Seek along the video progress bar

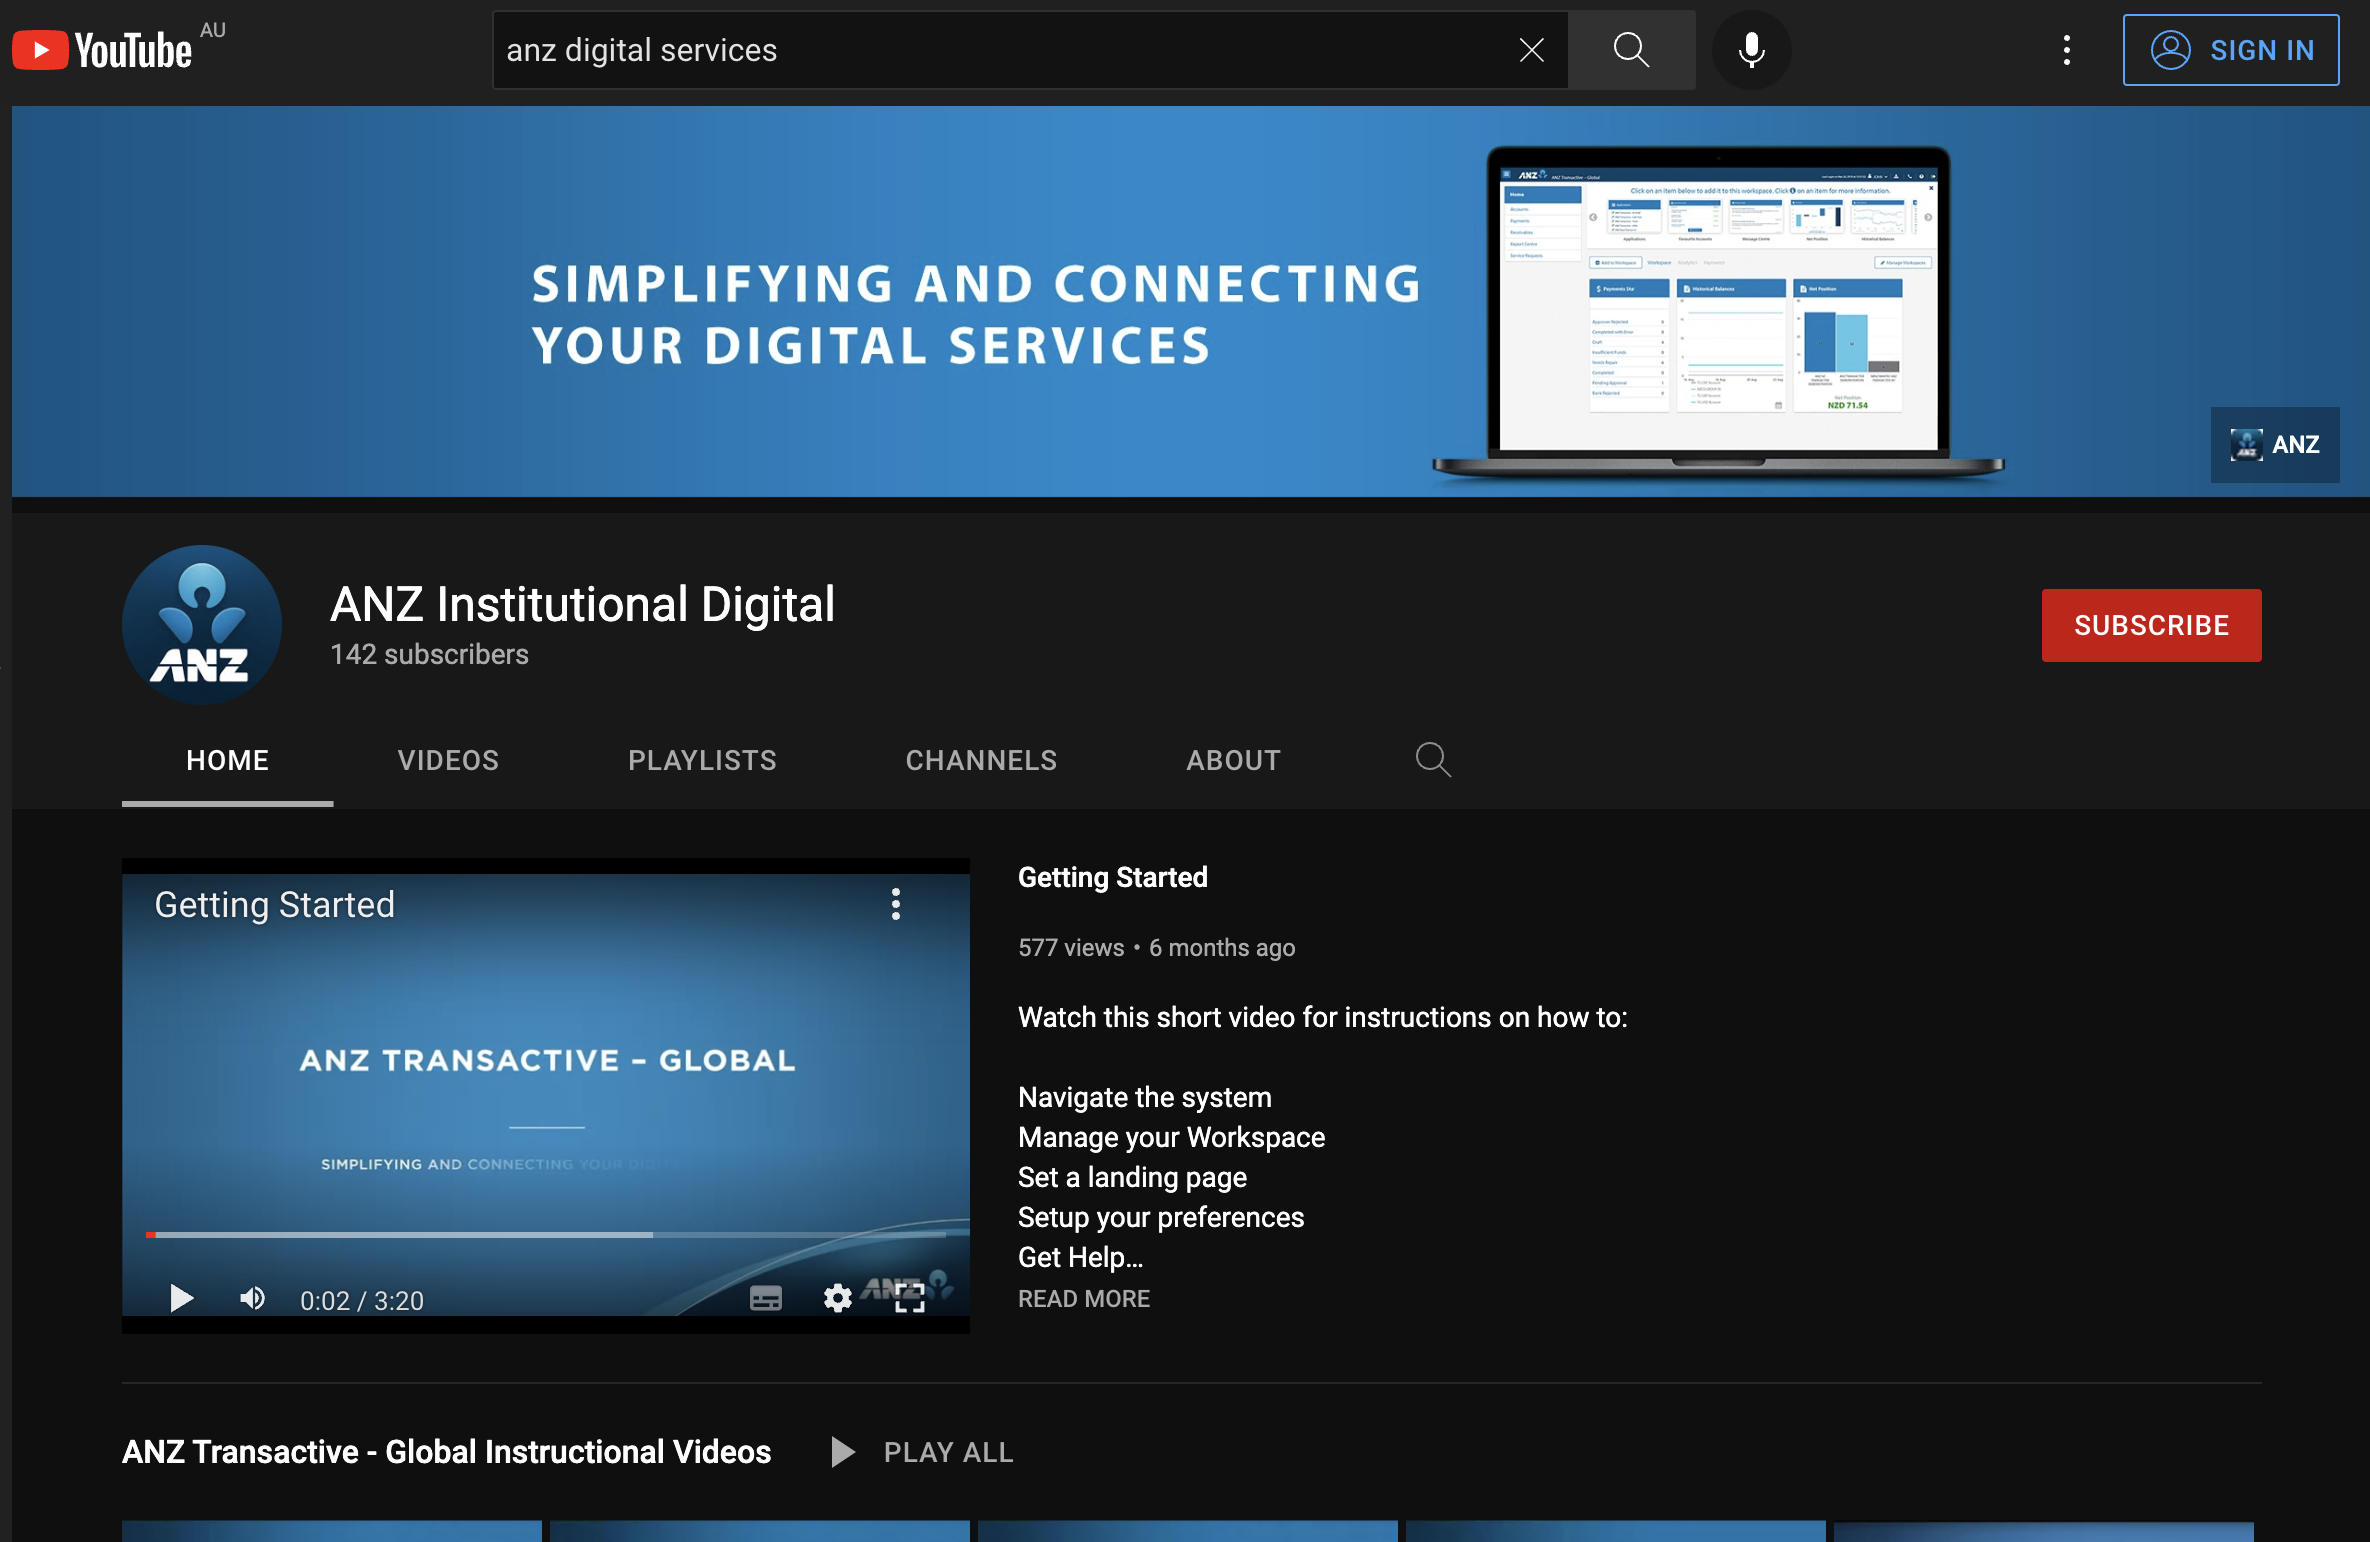(546, 1235)
